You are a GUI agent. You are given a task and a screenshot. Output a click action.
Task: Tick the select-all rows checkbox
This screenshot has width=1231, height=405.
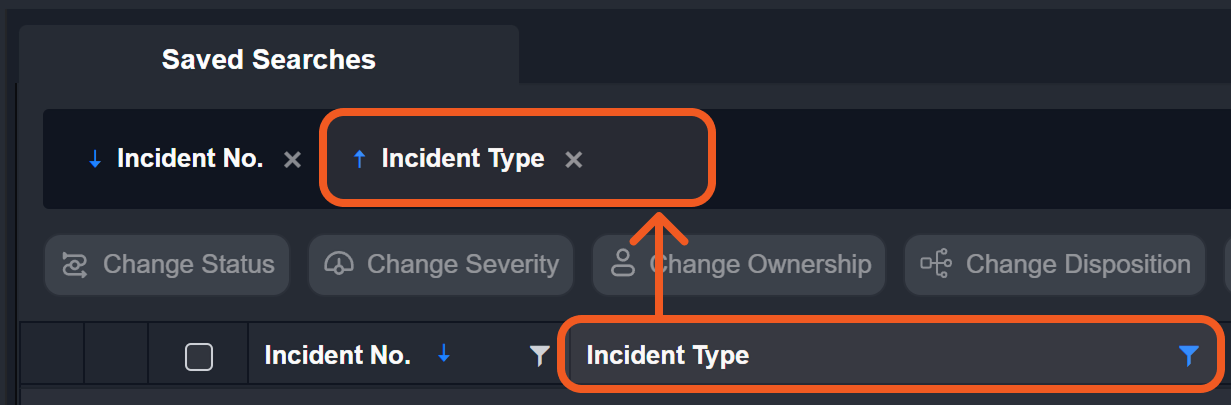[x=199, y=356]
